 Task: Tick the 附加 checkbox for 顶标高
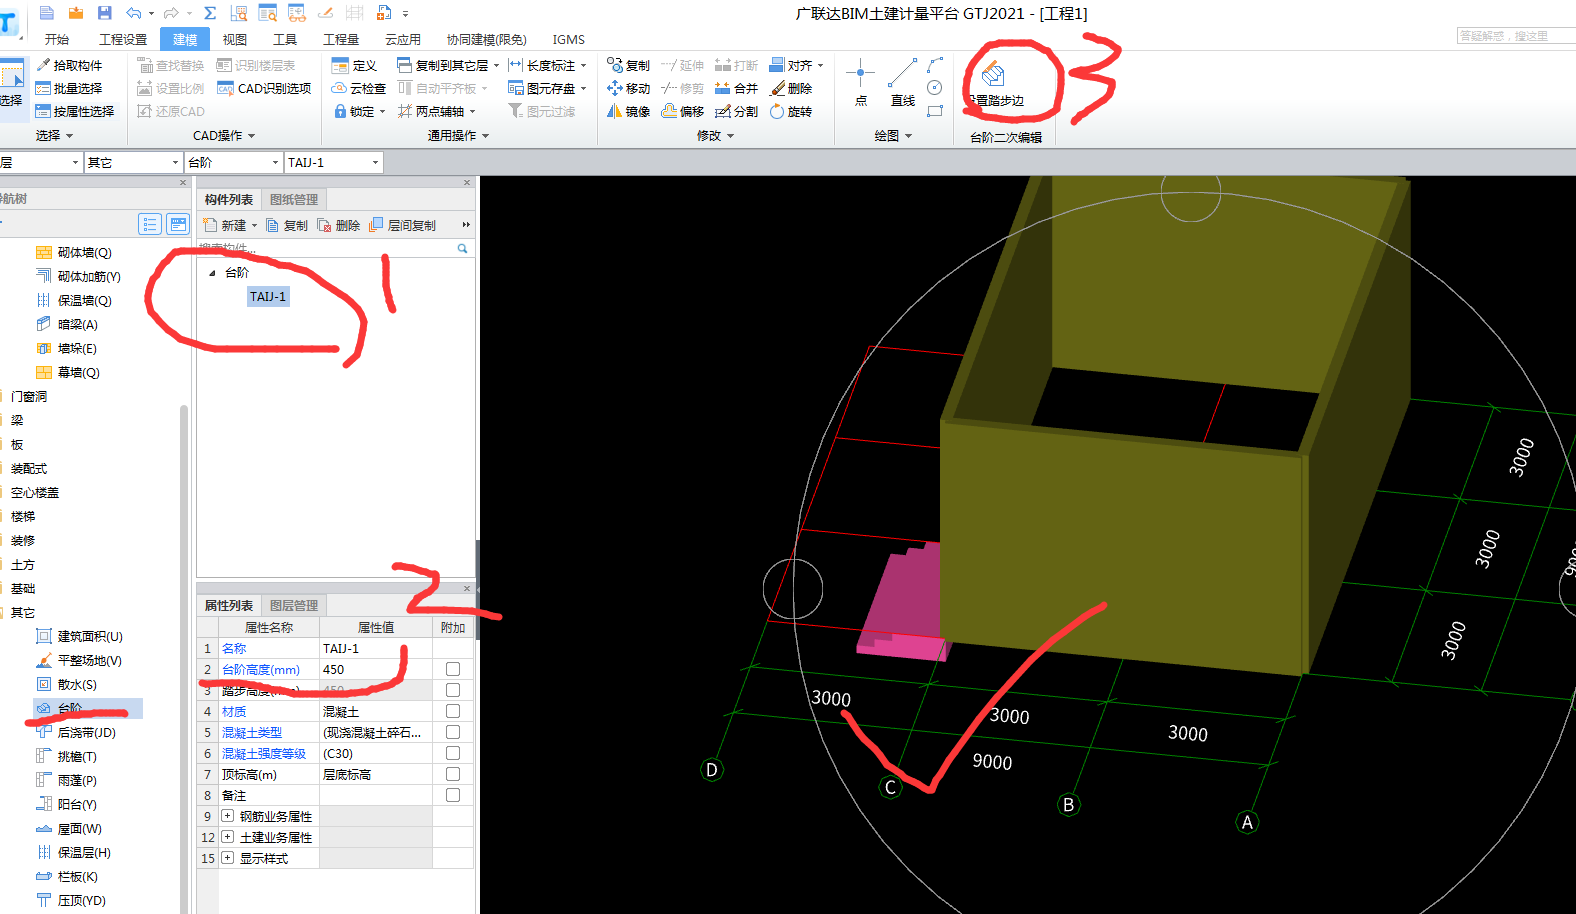pos(453,774)
